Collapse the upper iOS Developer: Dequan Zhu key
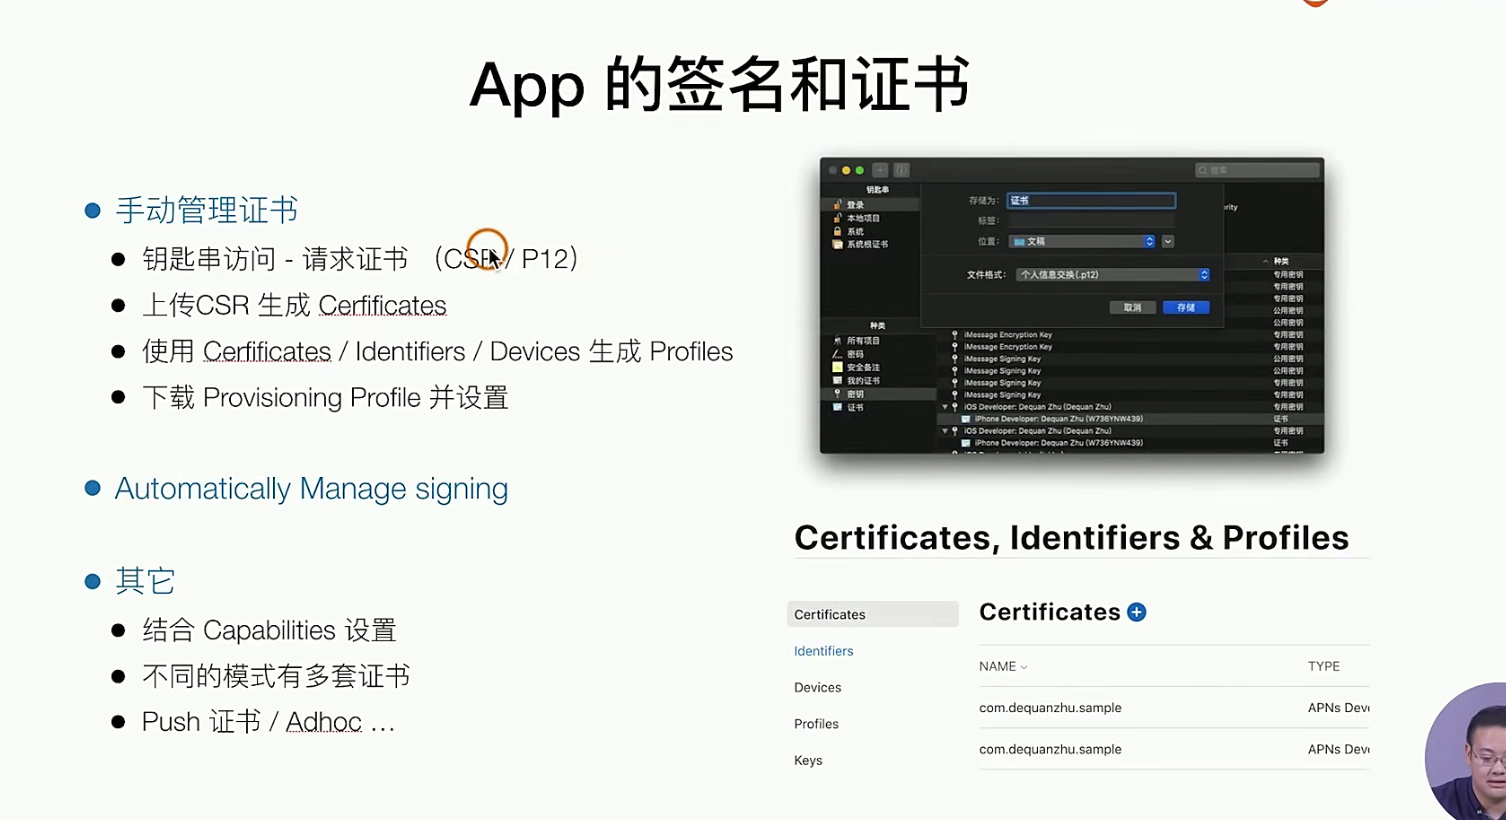The width and height of the screenshot is (1506, 820). 945,407
